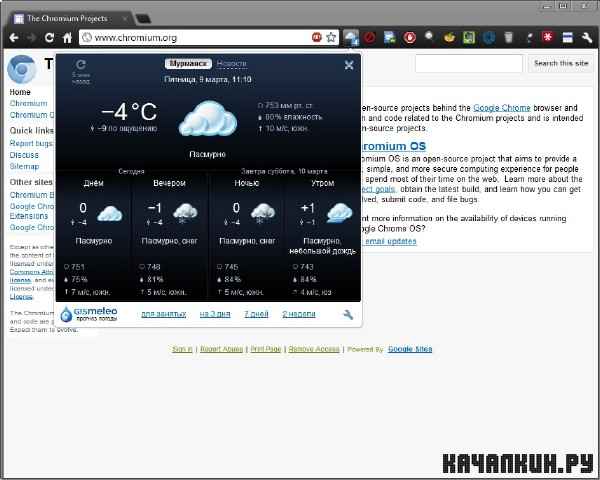Click the Днём forecast cloud icon
The height and width of the screenshot is (480, 600).
(109, 214)
